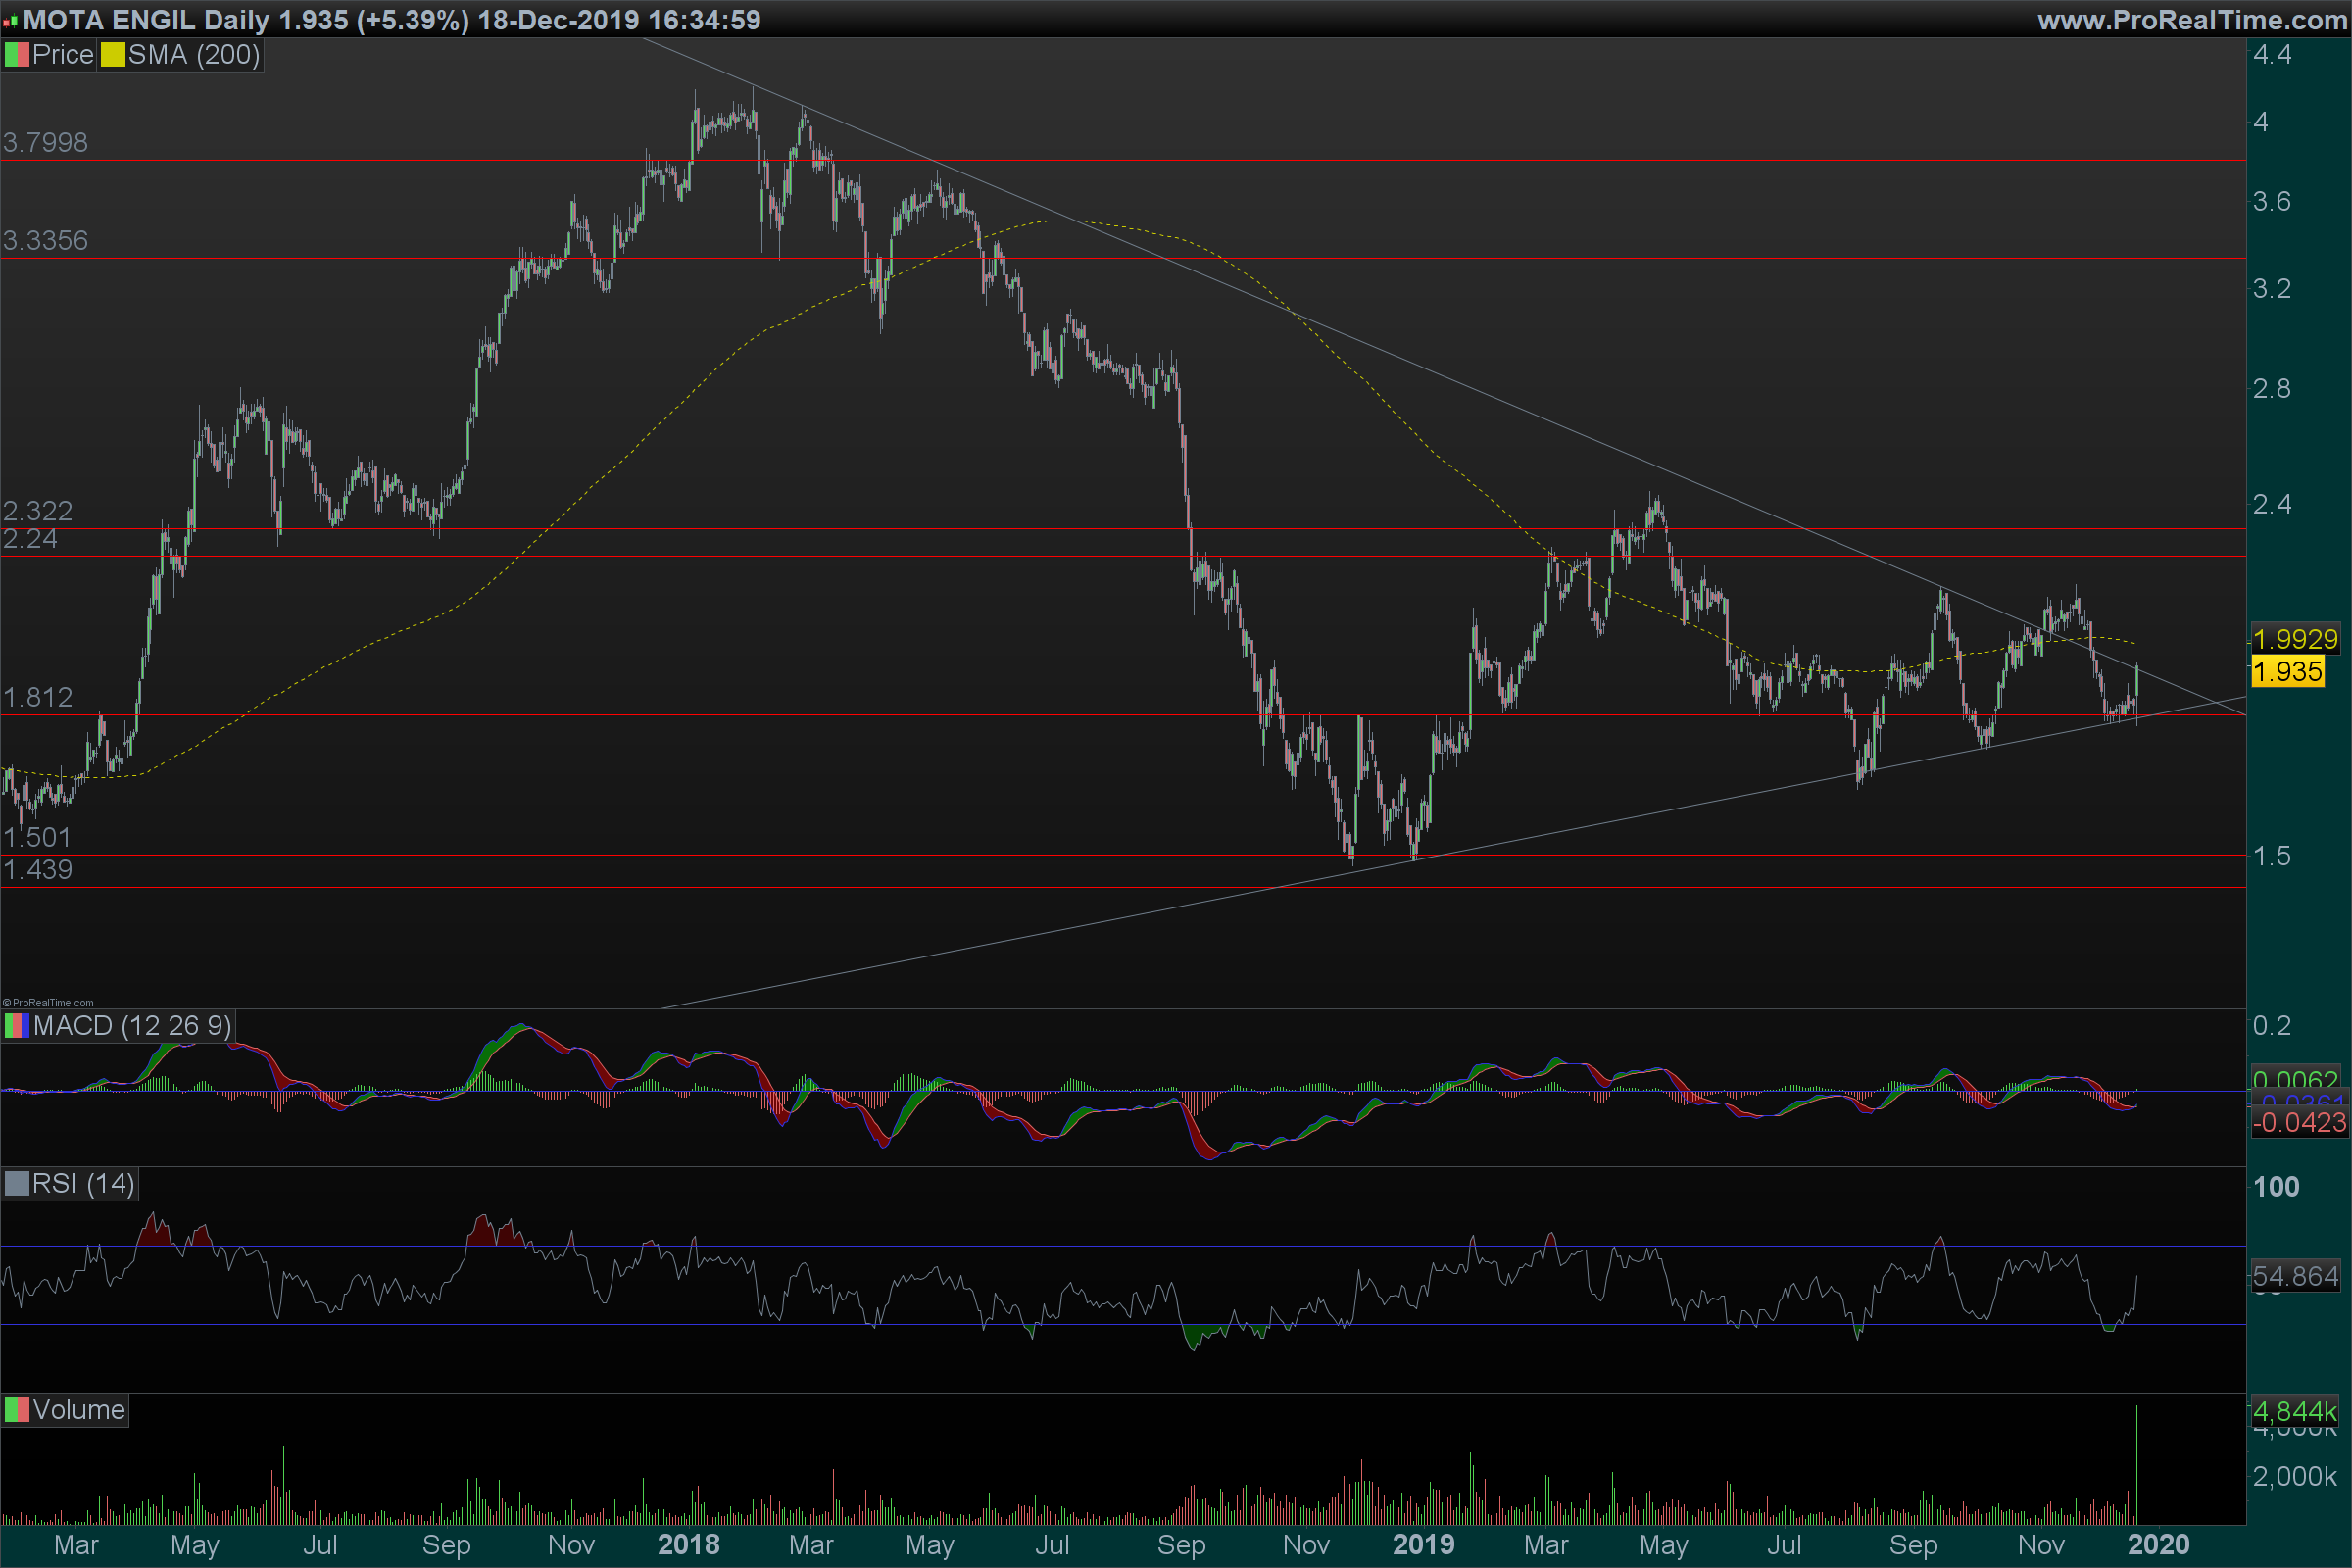Click the 2019 year marker on time axis
2352x1568 pixels.
coord(1423,1545)
